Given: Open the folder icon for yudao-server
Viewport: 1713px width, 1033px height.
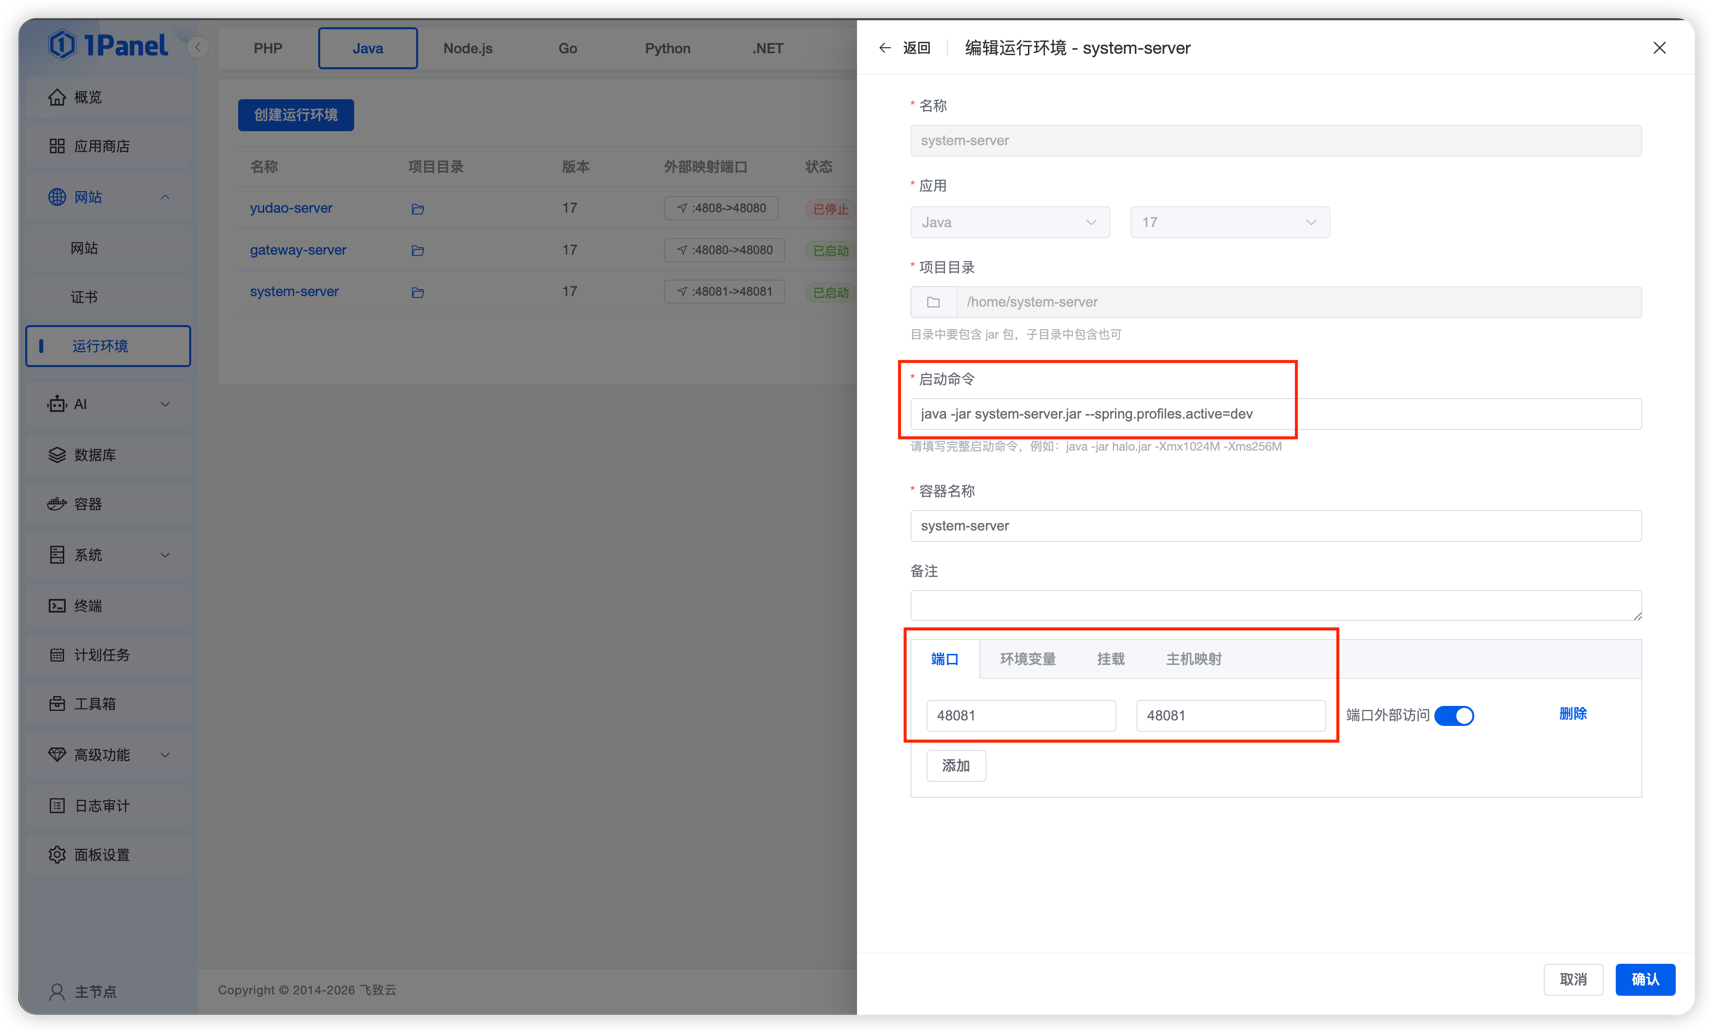Looking at the screenshot, I should click(x=418, y=209).
